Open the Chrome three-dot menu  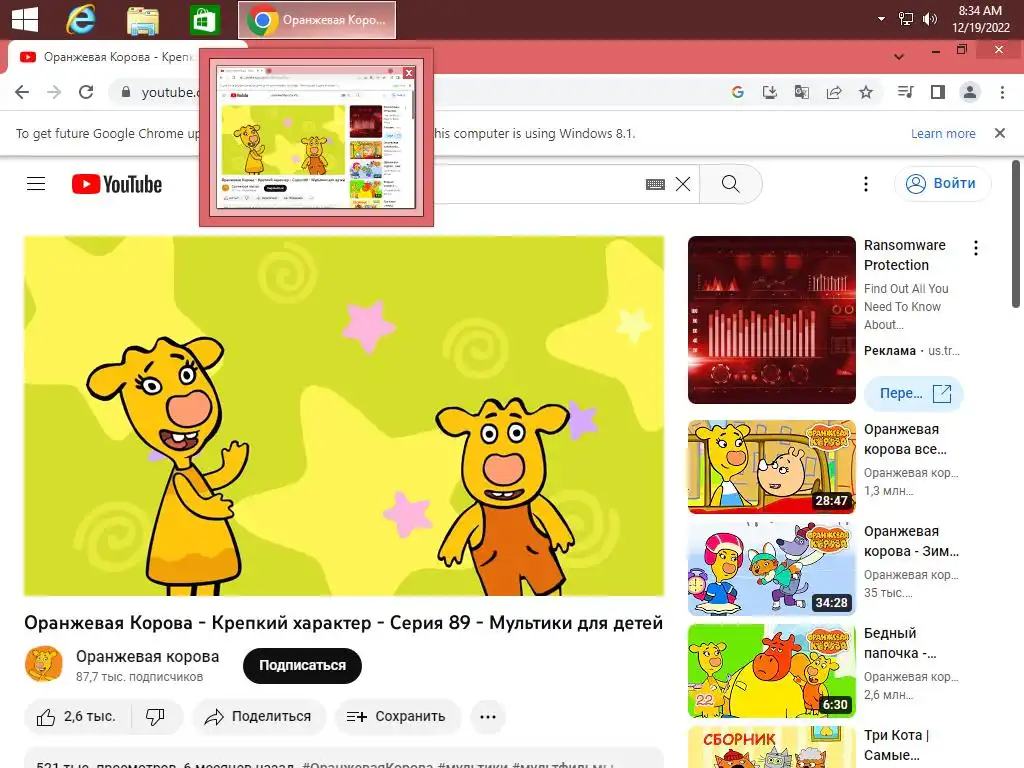point(1002,92)
